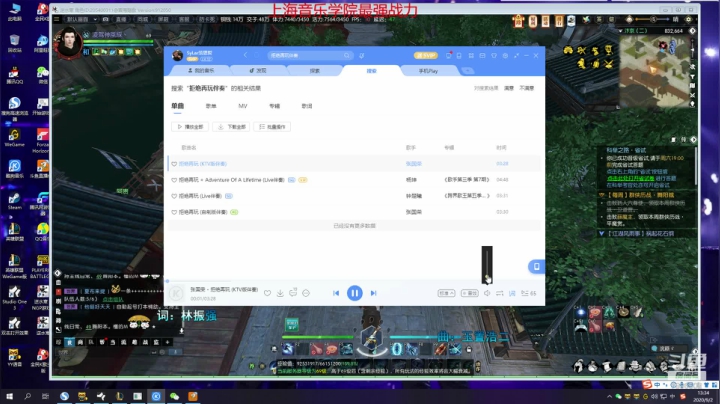Click the KuGou icon in taskbar

[x=156, y=396]
